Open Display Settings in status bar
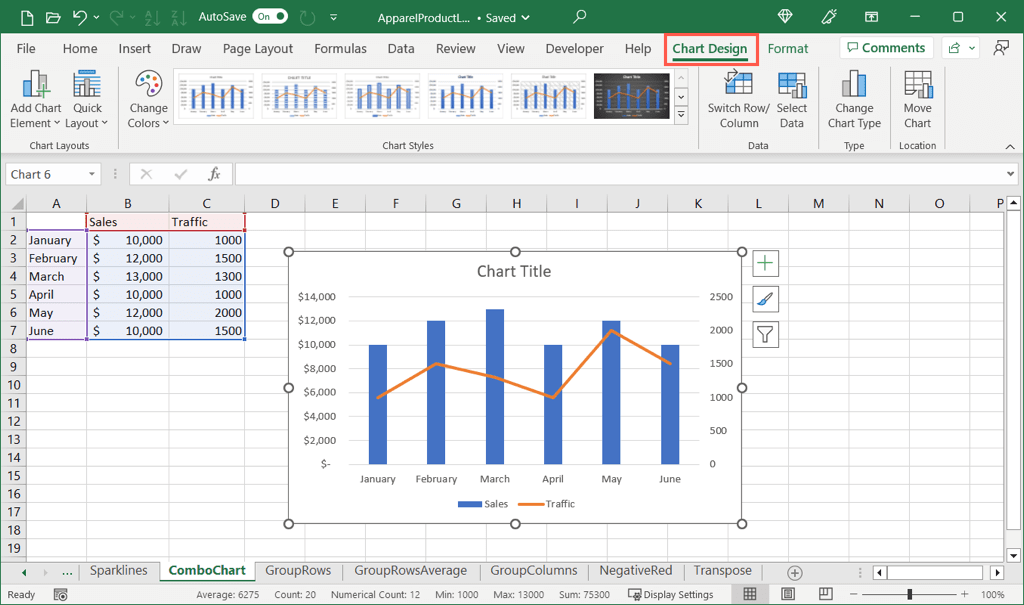Viewport: 1024px width, 605px height. pyautogui.click(x=670, y=594)
